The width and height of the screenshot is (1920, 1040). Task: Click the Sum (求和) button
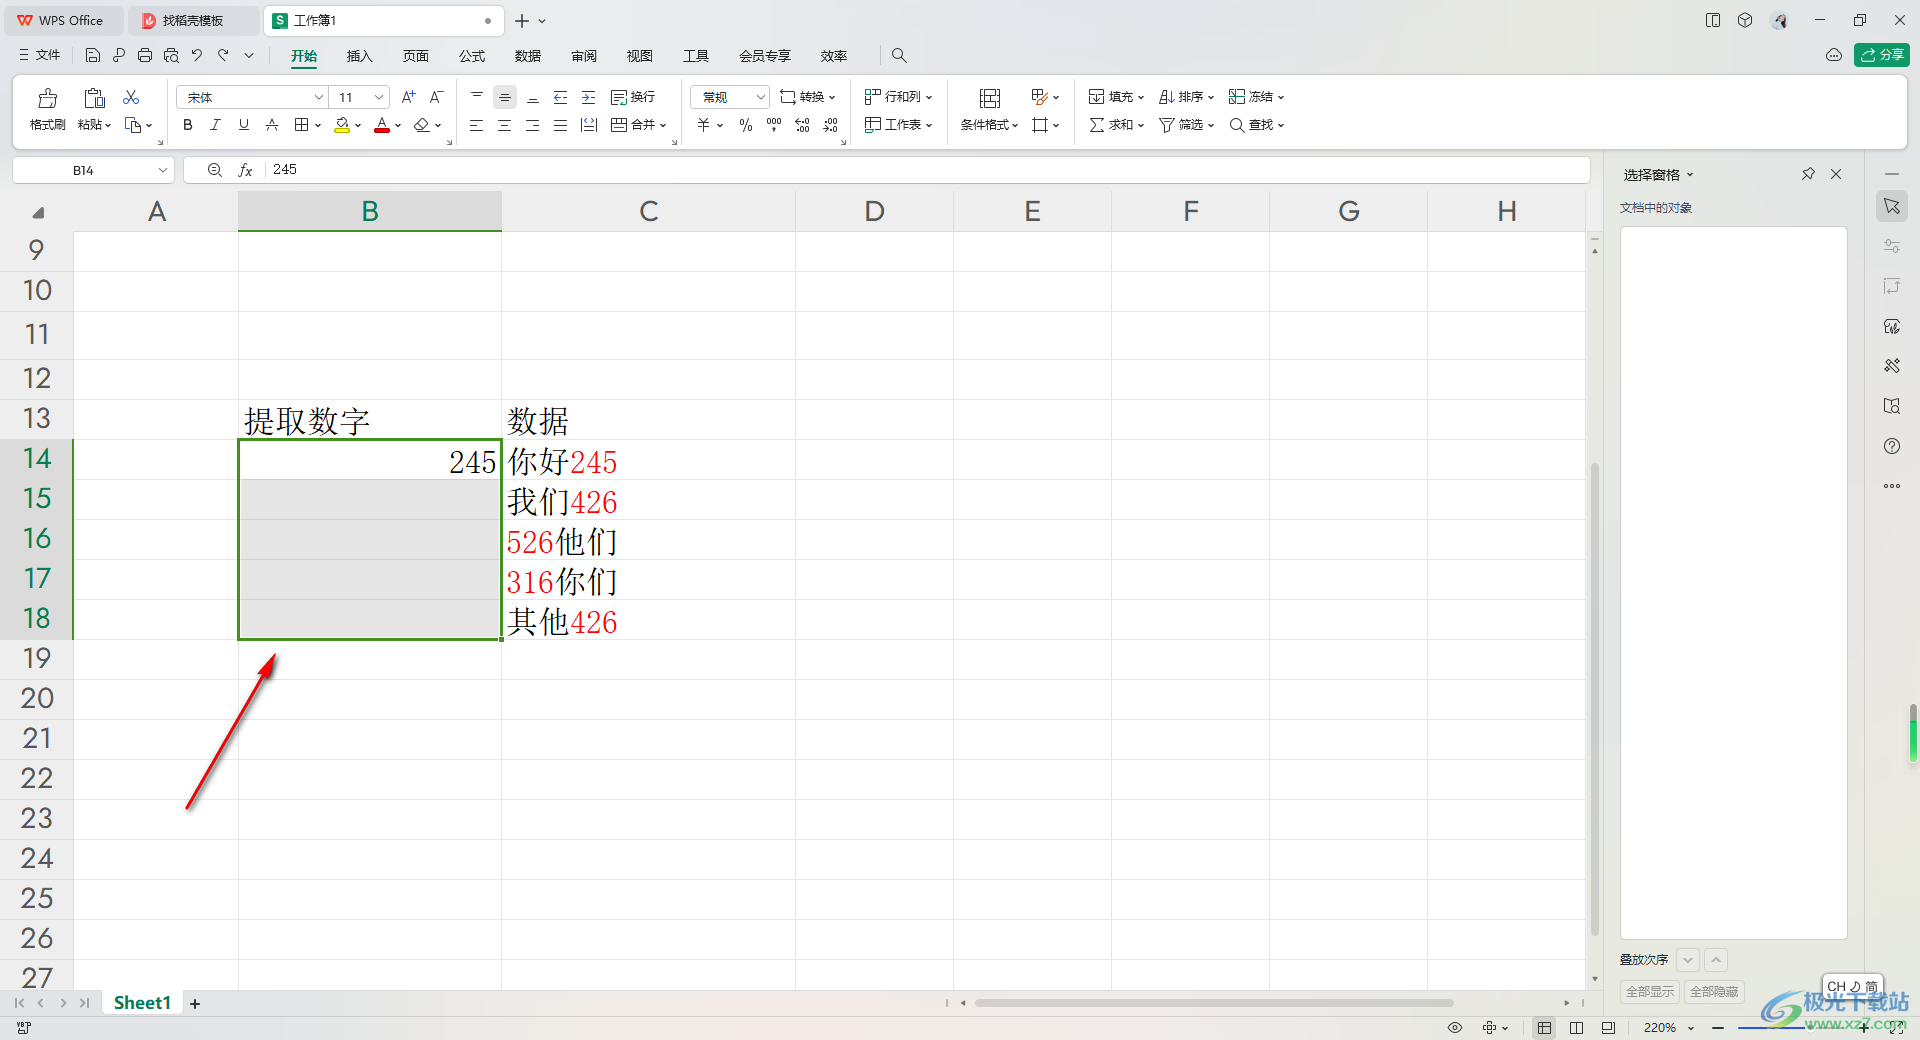(x=1116, y=125)
